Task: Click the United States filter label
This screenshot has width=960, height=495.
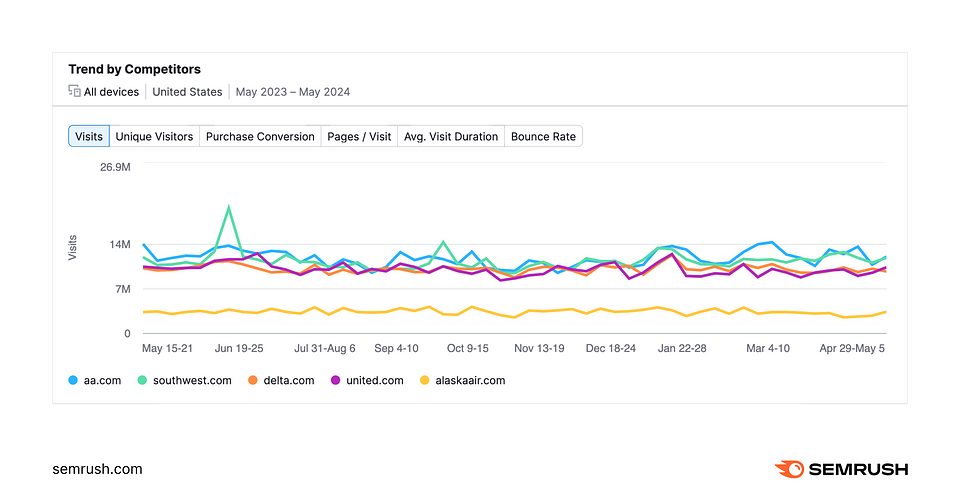Action: [187, 92]
